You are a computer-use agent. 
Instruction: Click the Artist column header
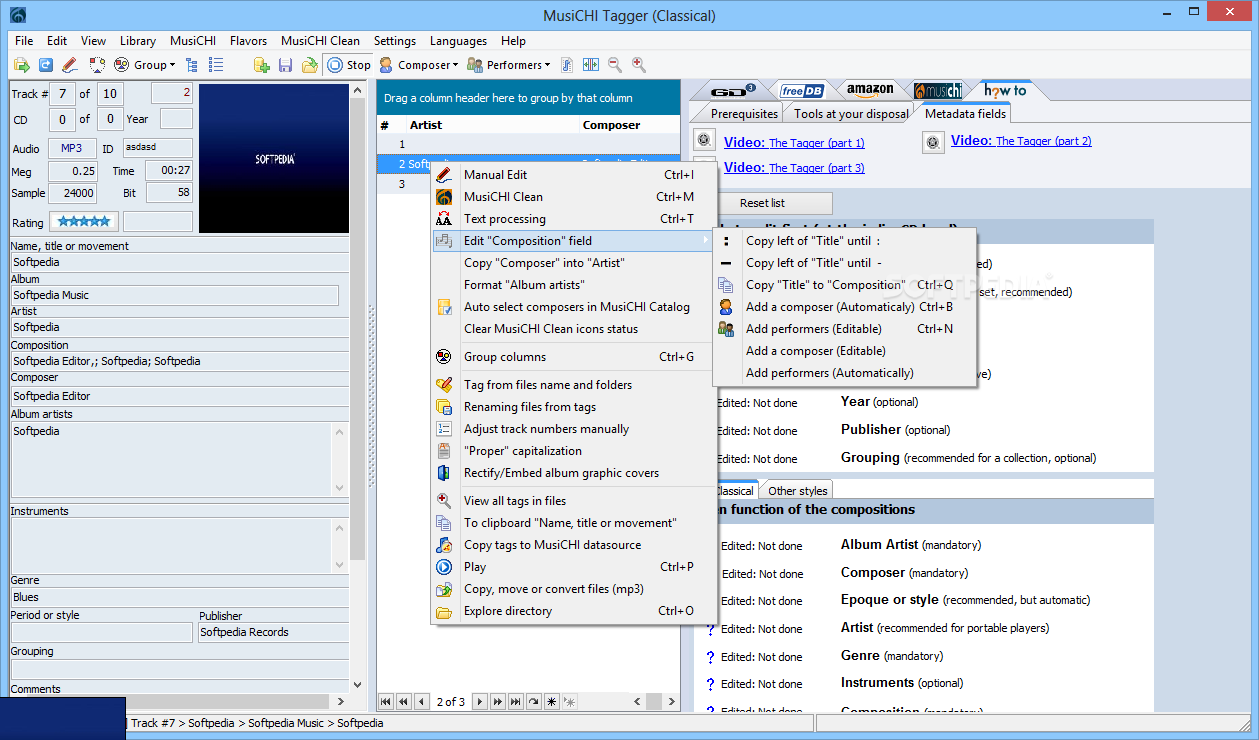click(493, 125)
